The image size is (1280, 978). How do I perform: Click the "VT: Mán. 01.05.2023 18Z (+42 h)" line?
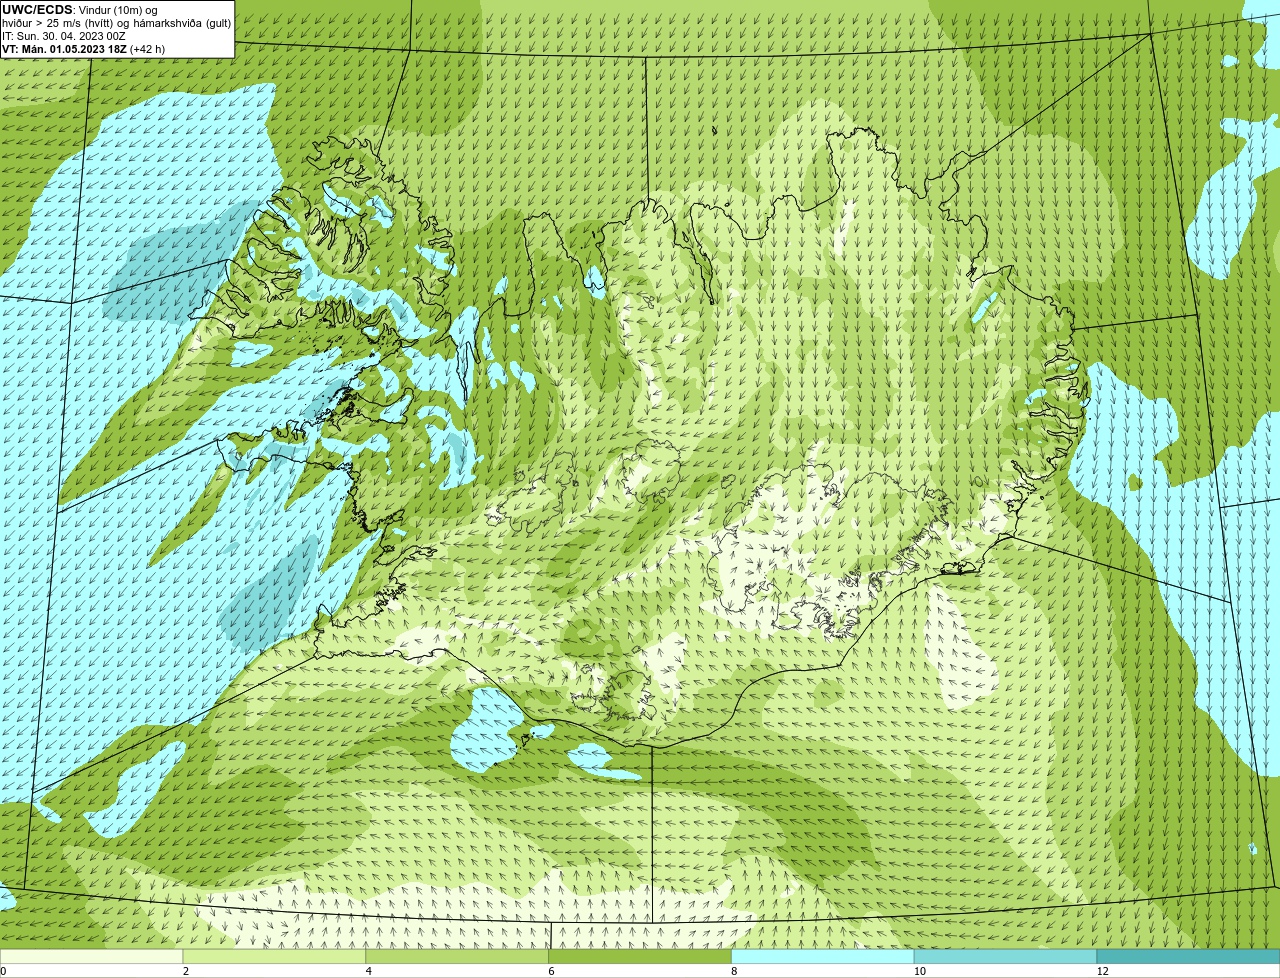[84, 48]
